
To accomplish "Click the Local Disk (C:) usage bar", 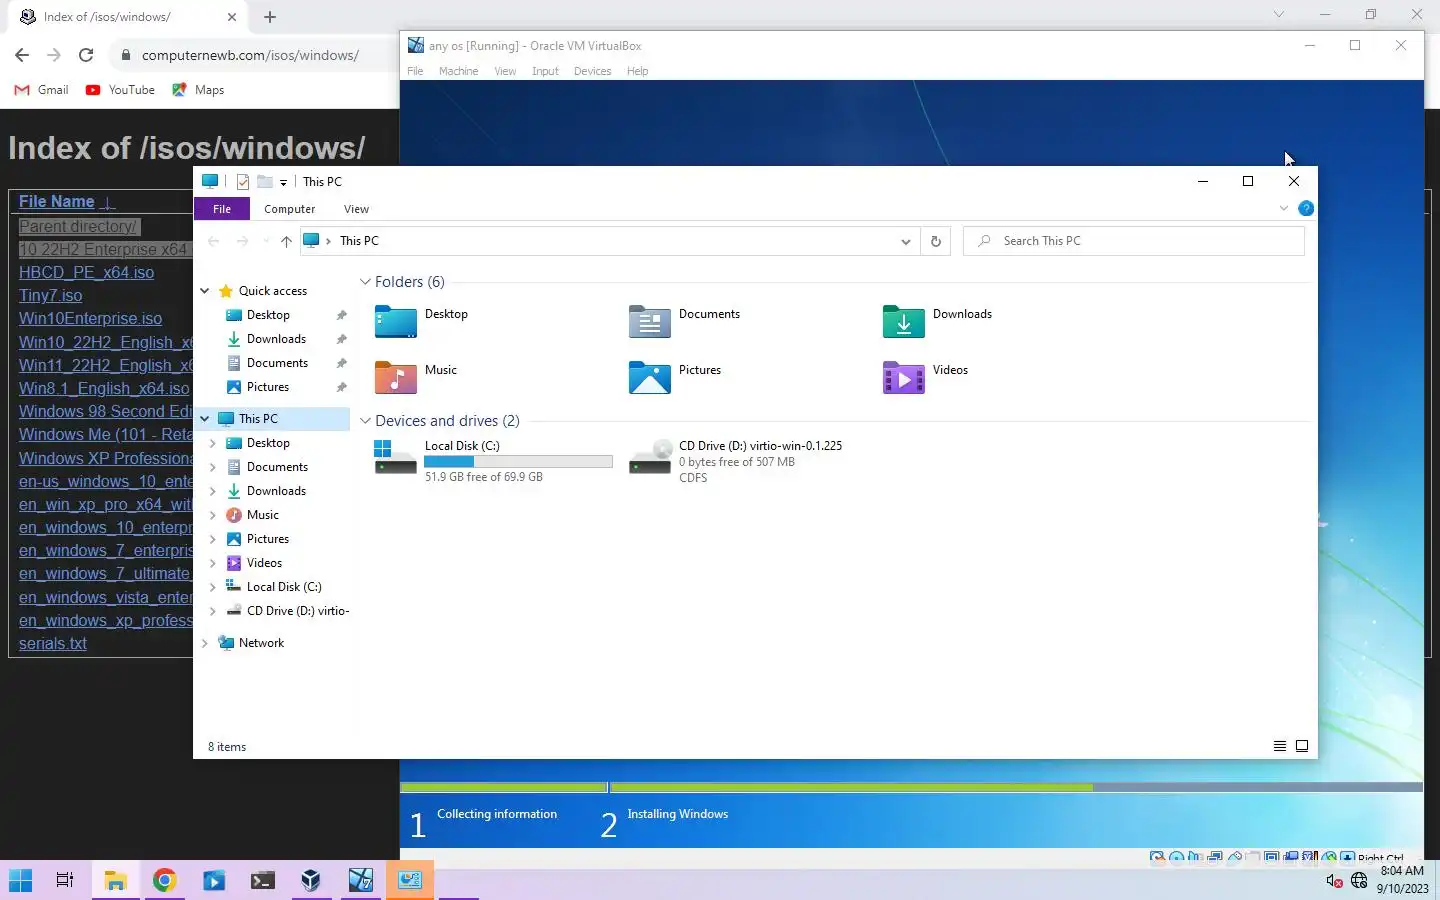I will (x=518, y=462).
